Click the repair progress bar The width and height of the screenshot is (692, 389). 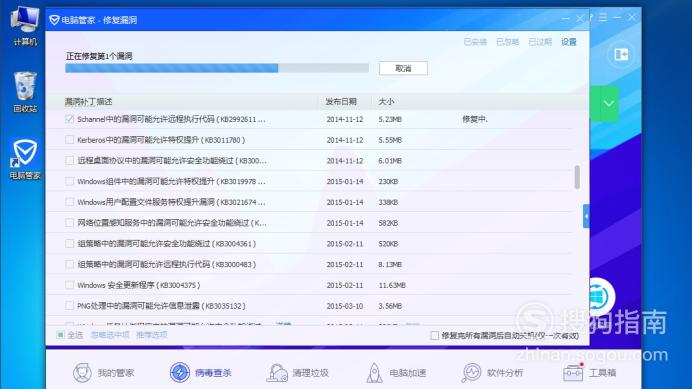tap(217, 68)
